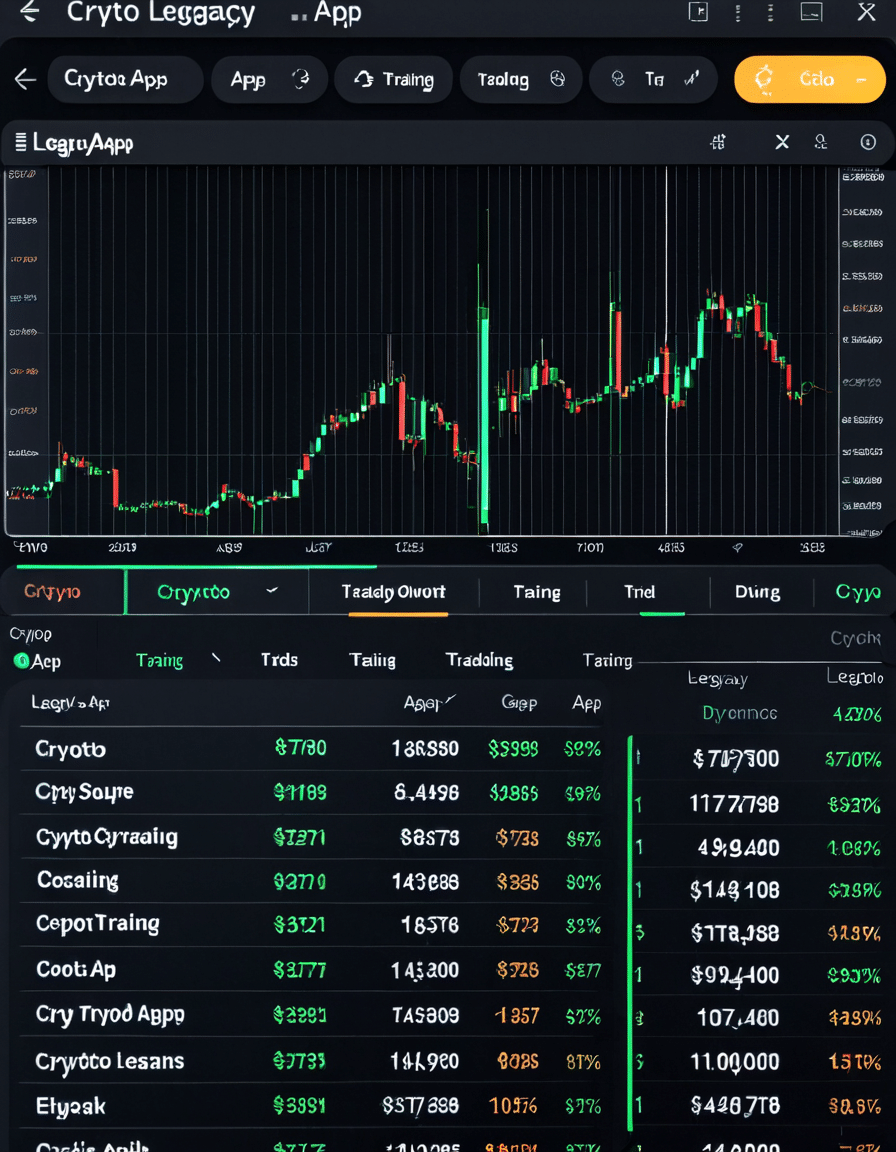Select the green Cyyo tab at right edge
The width and height of the screenshot is (896, 1152).
coord(858,592)
